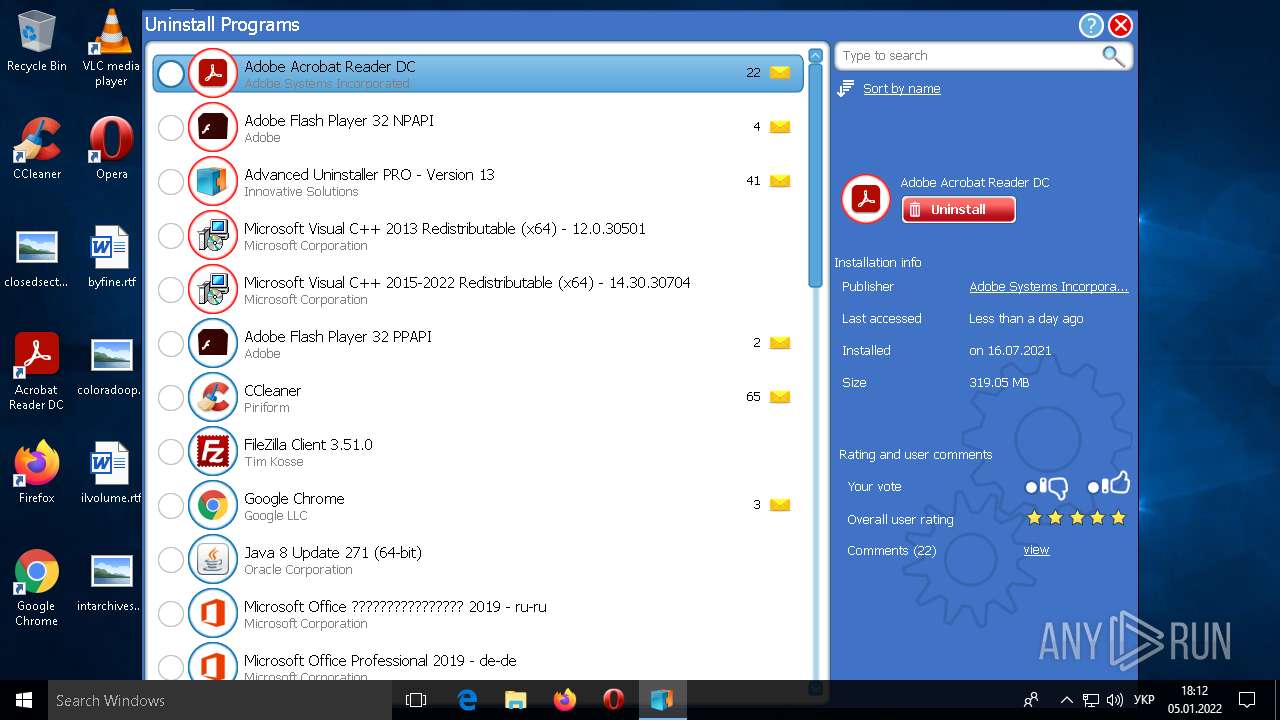Select the Adobe Flash Player 32 NPAPI radio button
The image size is (1280, 720).
171,127
